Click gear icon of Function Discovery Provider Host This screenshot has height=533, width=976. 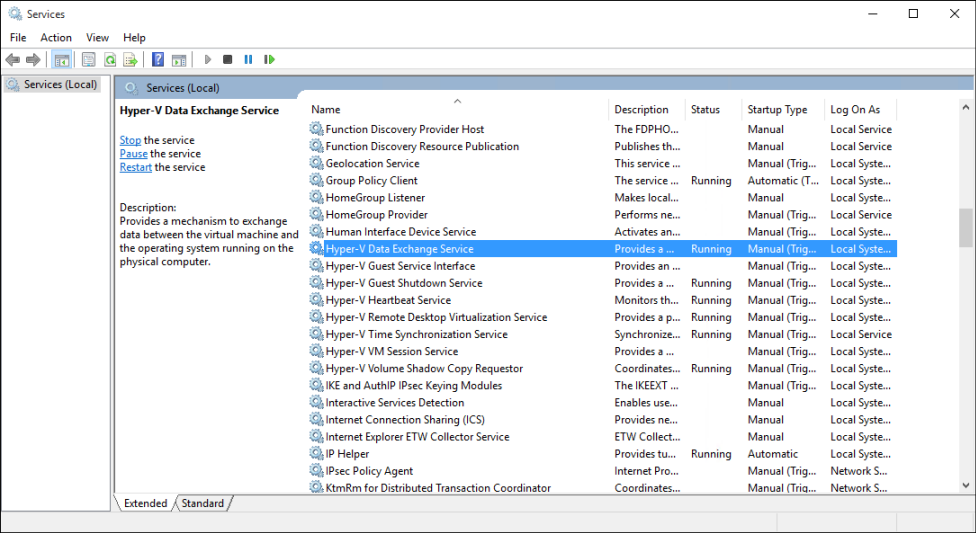(x=317, y=129)
